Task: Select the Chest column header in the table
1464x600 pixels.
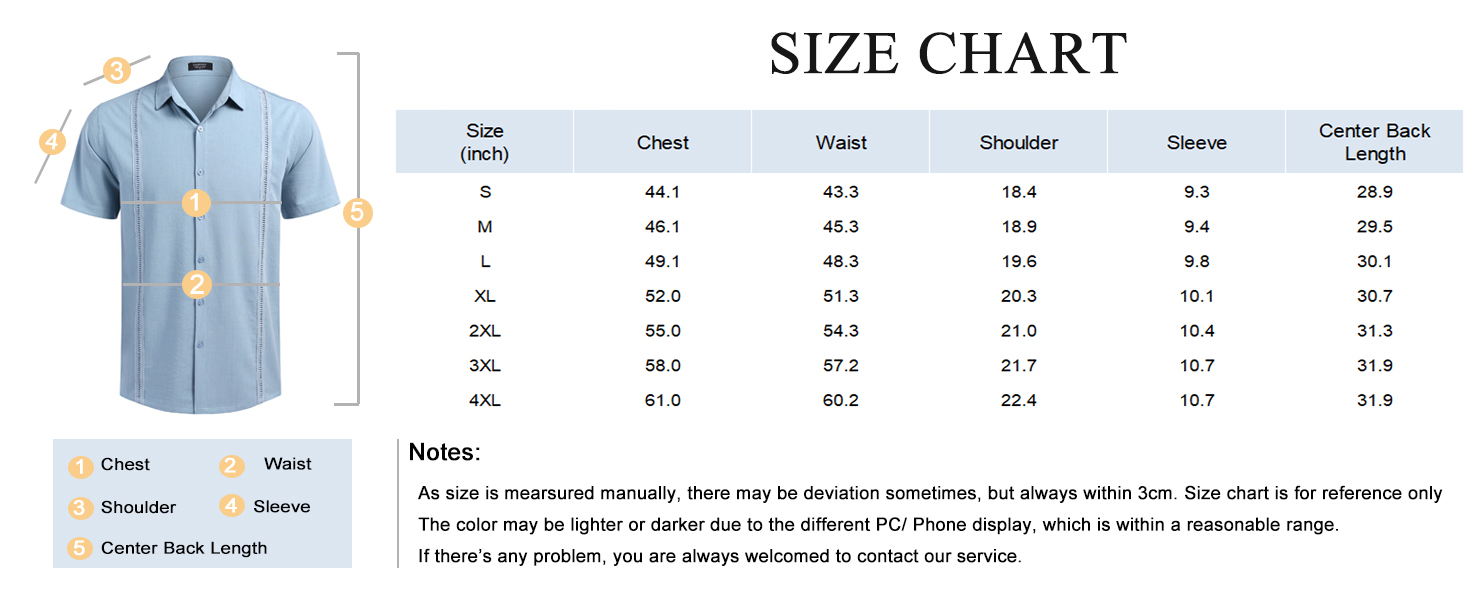Action: [663, 143]
